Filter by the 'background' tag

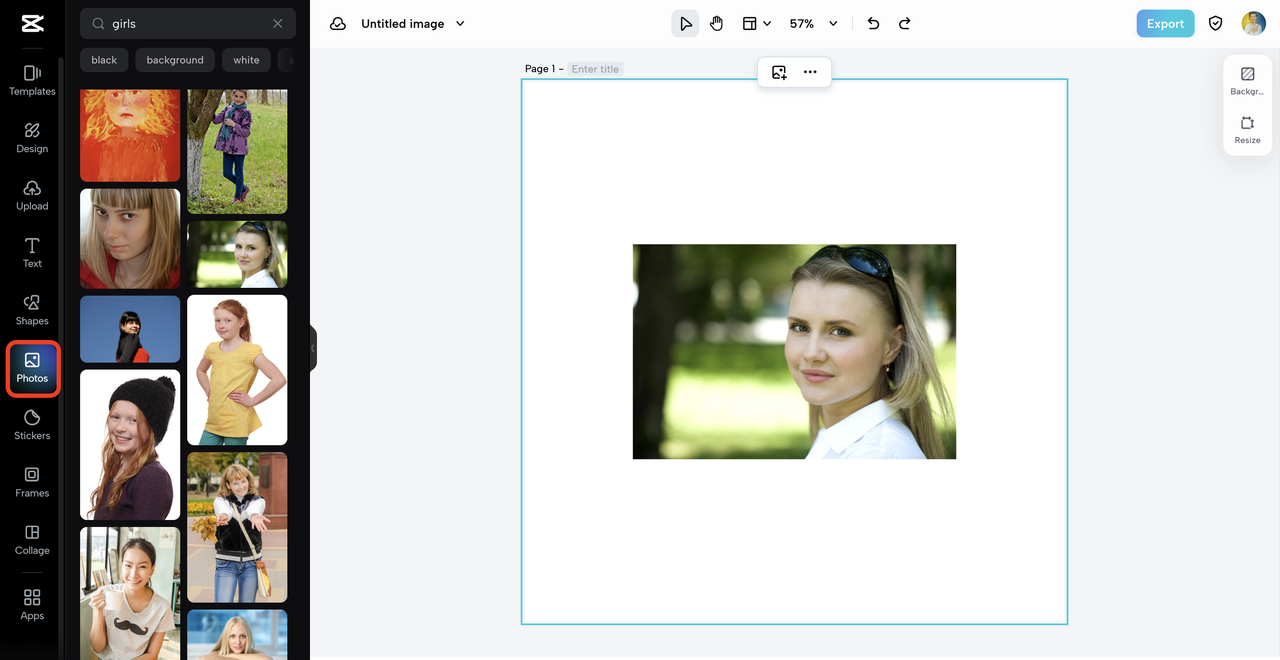(175, 60)
